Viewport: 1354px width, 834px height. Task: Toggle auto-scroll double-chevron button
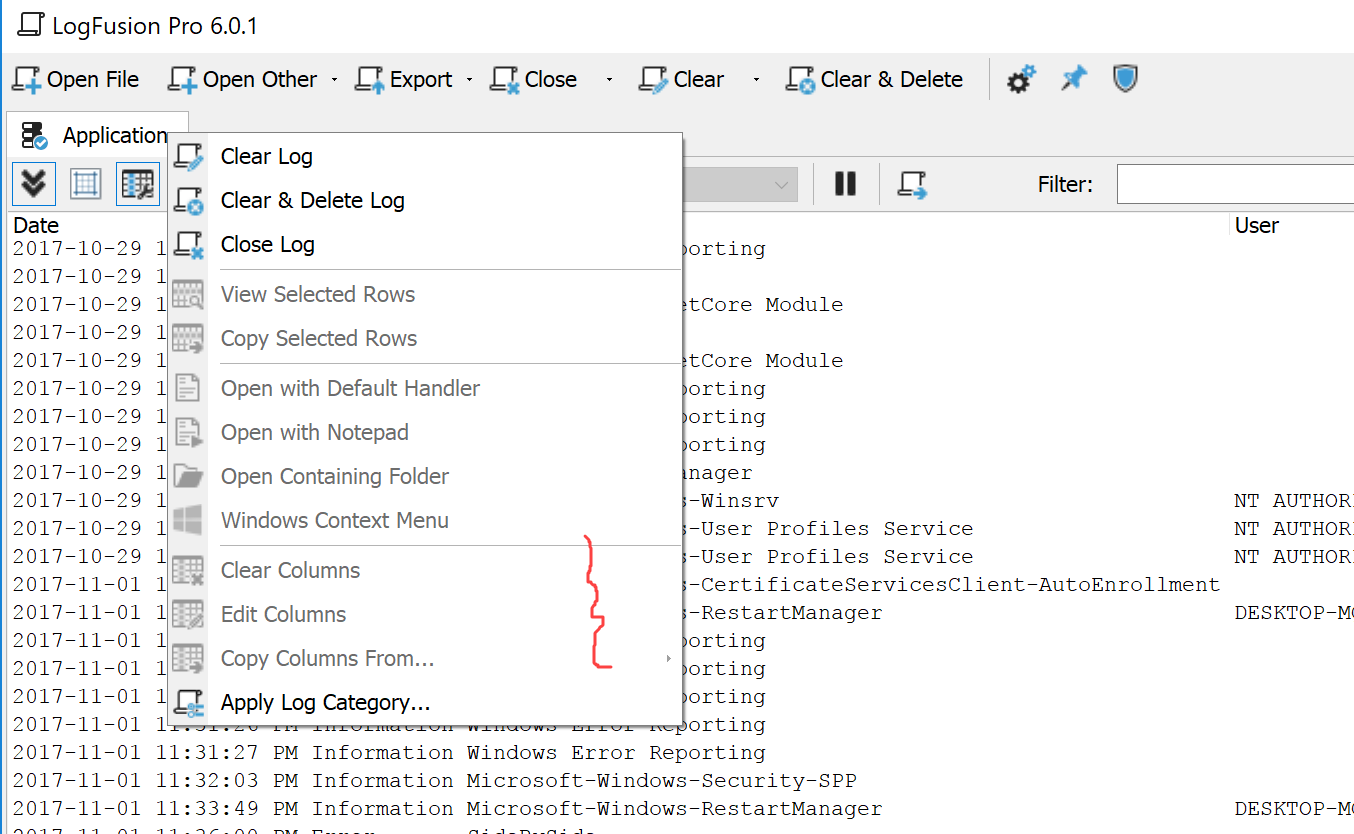coord(34,184)
